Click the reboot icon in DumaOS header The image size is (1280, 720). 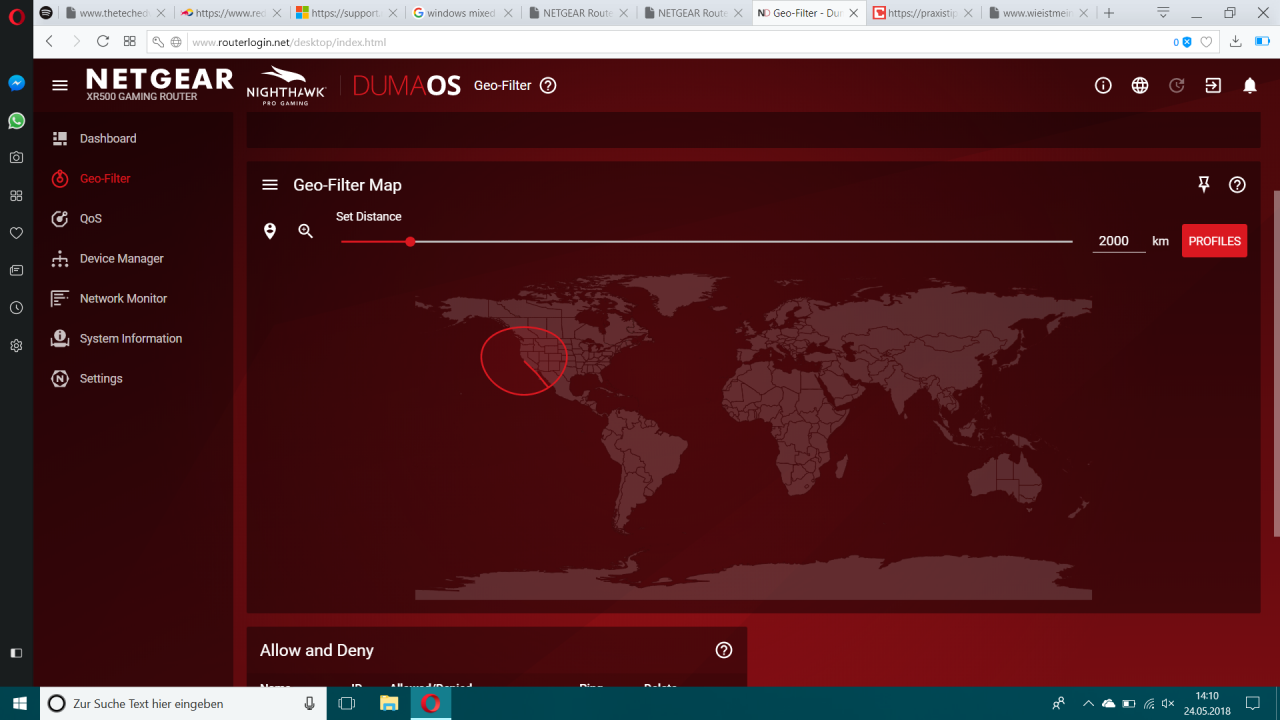point(1177,85)
